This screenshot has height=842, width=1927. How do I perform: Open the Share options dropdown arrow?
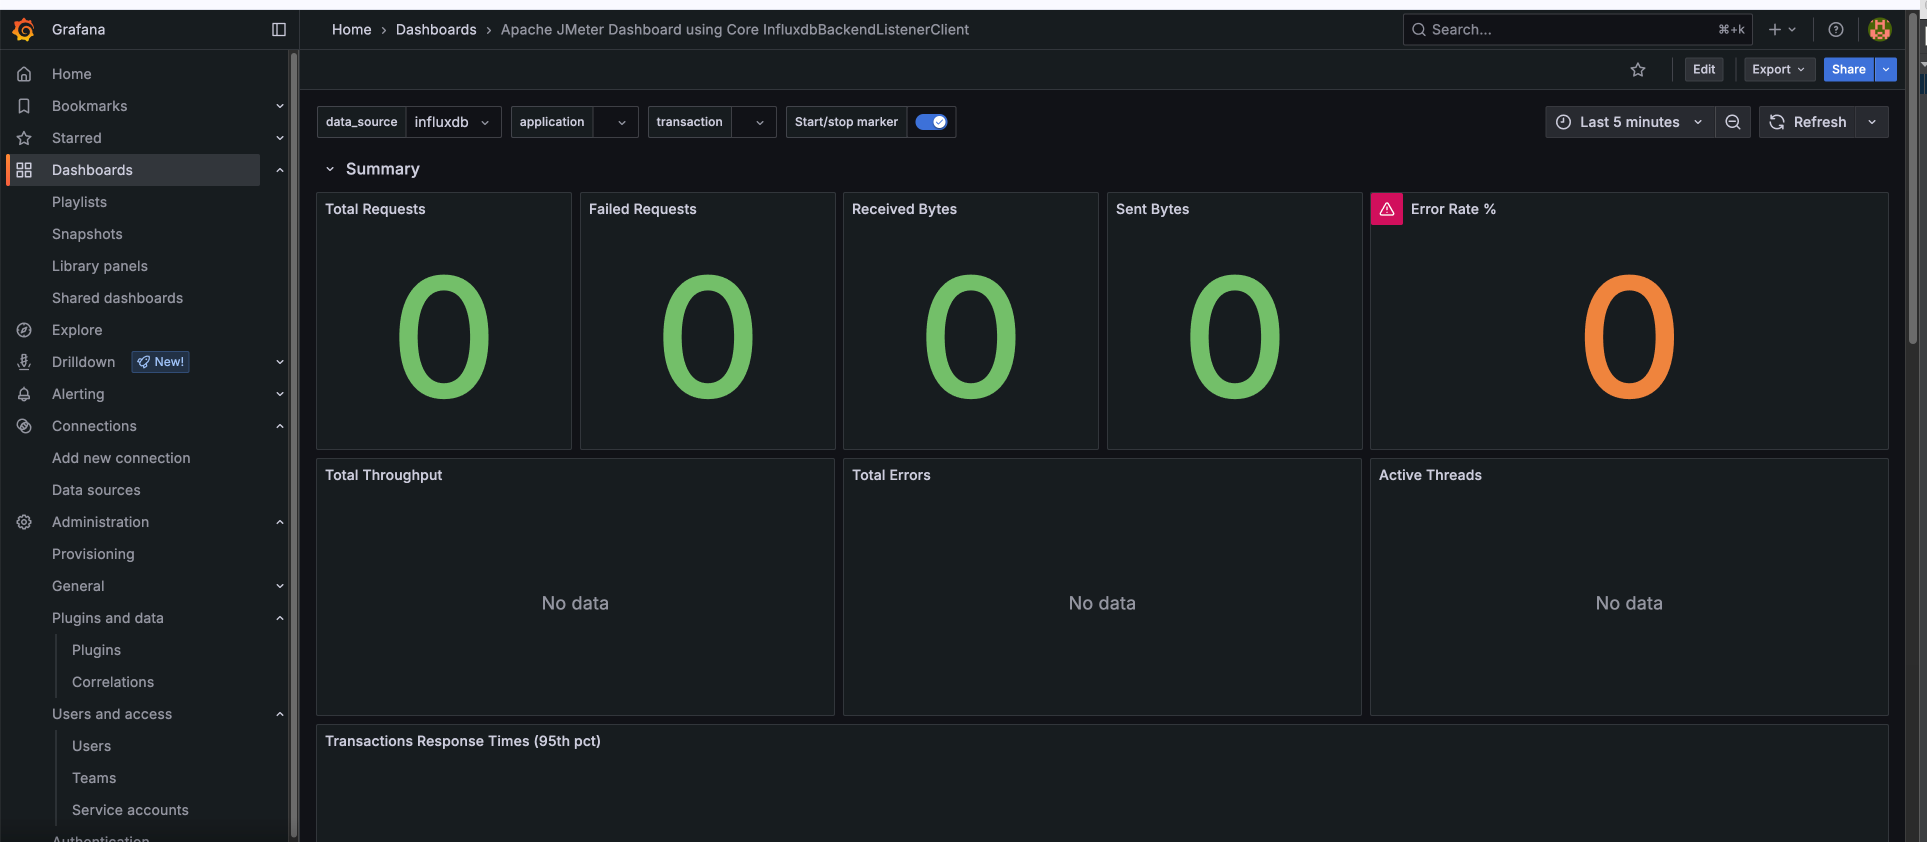(1886, 70)
